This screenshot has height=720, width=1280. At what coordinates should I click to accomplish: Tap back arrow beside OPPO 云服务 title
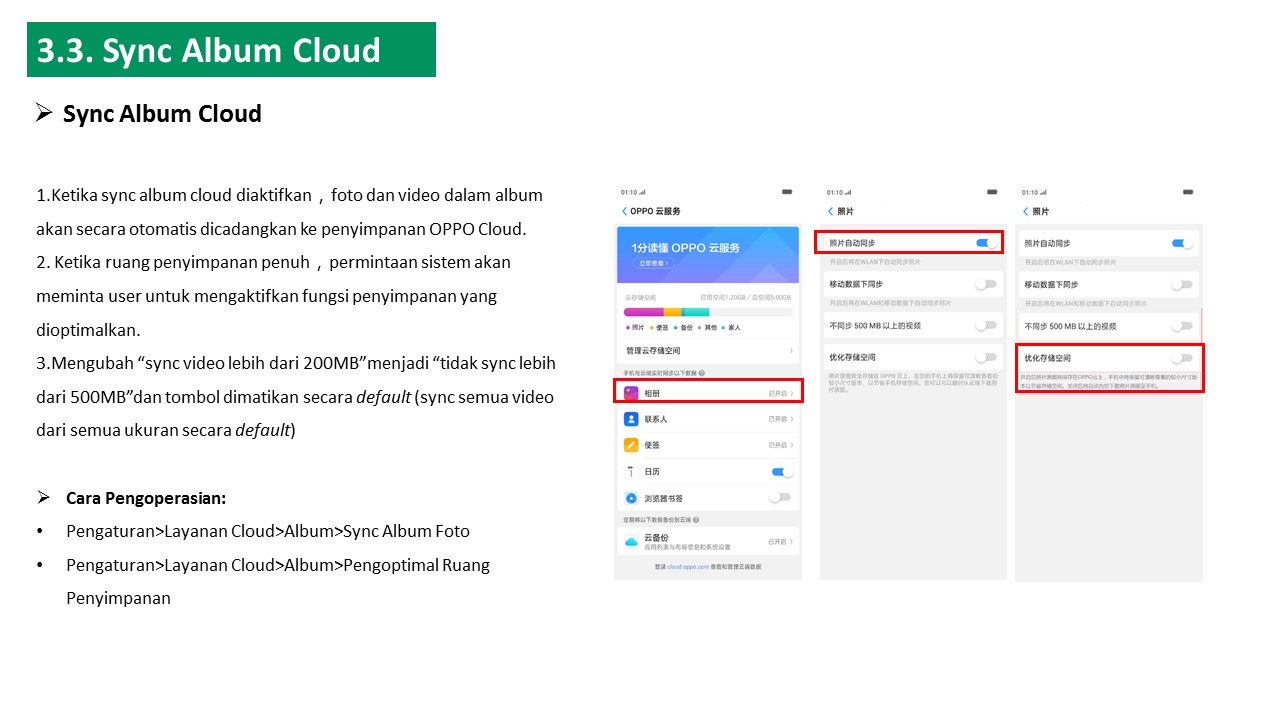tap(625, 211)
